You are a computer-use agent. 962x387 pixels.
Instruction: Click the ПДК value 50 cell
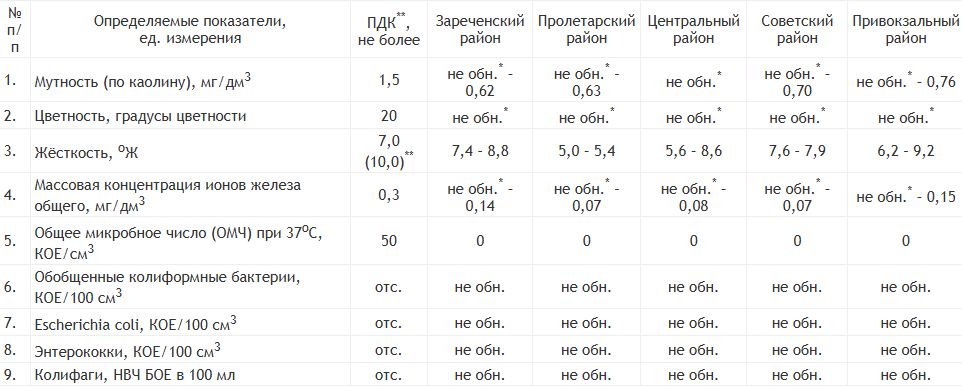tap(389, 240)
